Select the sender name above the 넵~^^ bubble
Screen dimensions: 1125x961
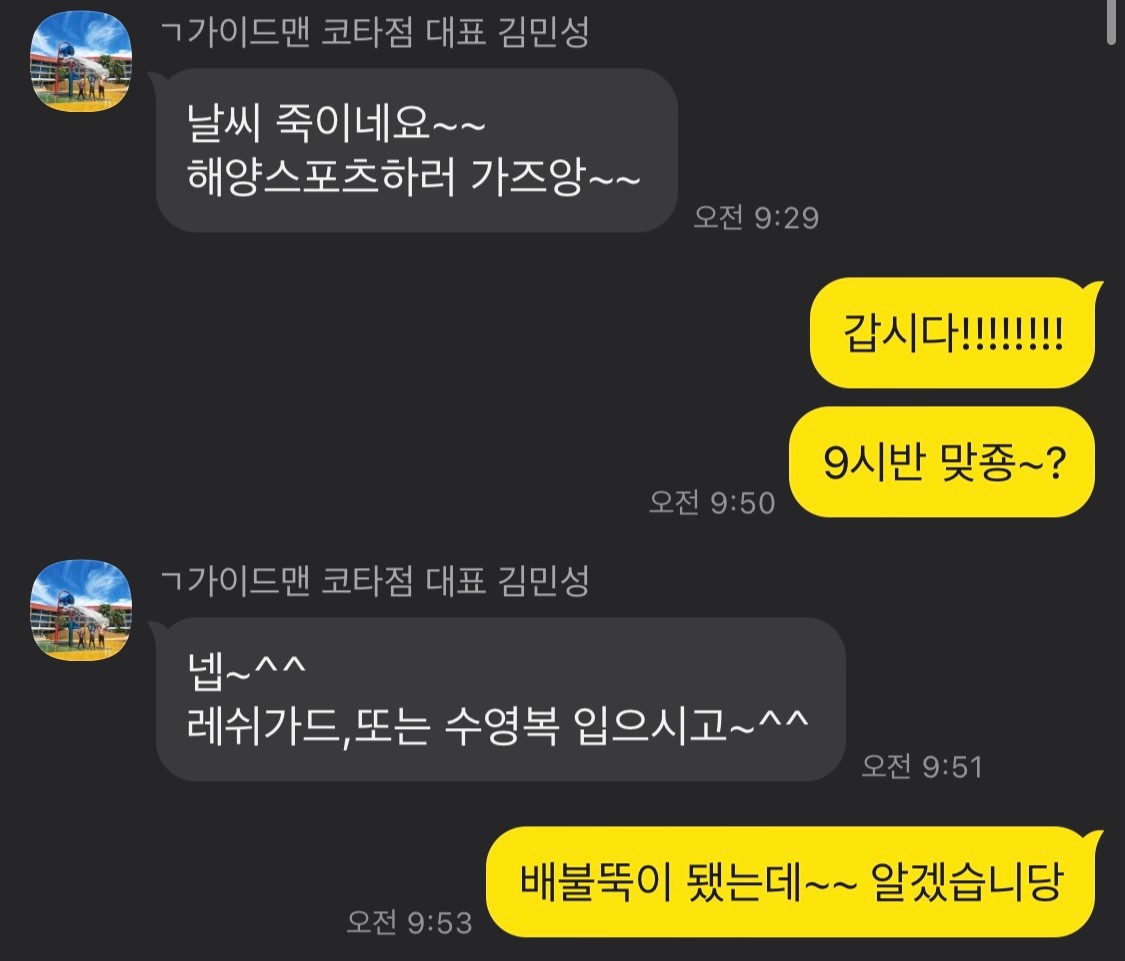tap(375, 581)
